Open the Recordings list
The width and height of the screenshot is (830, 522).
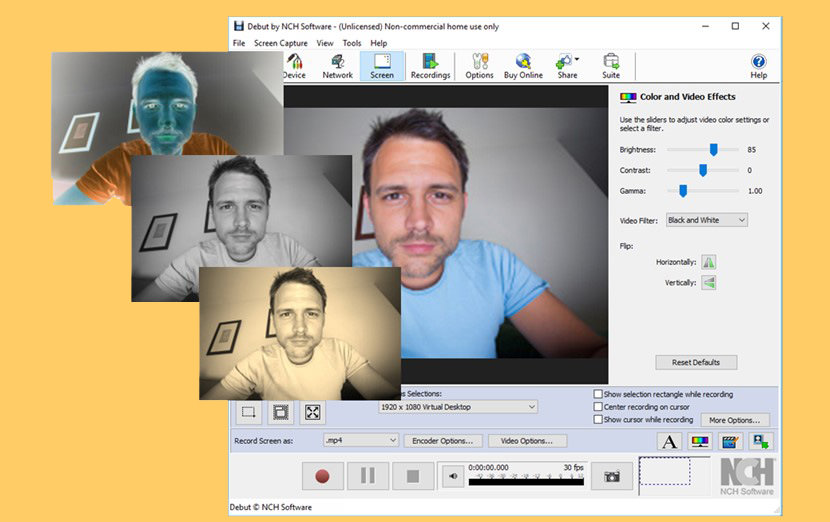click(x=430, y=66)
